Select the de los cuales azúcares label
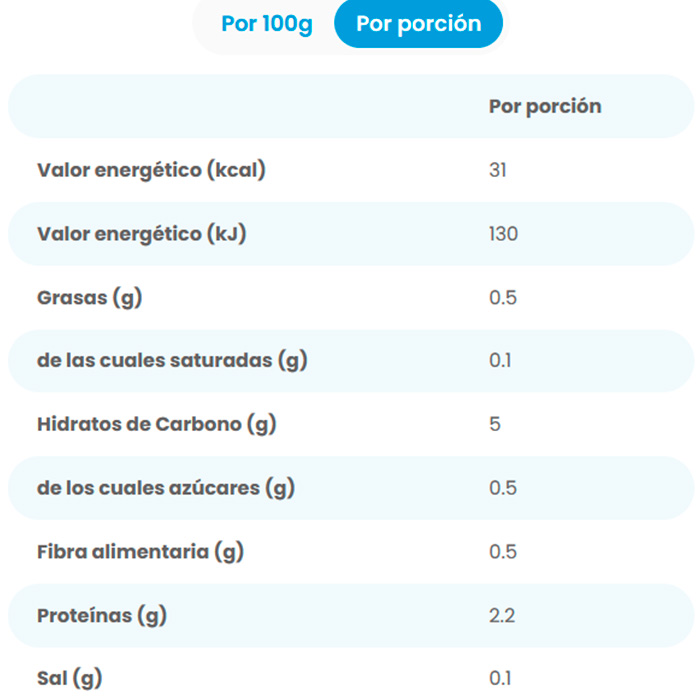 [x=166, y=488]
